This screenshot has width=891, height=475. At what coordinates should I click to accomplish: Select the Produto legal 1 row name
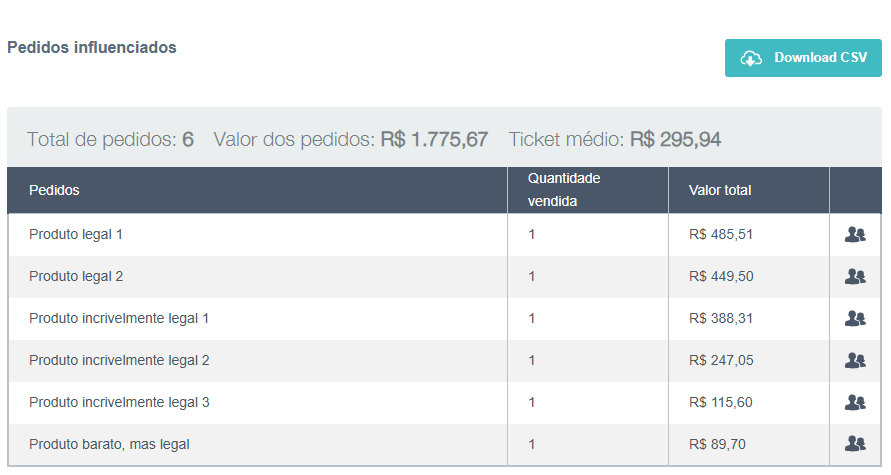point(76,234)
